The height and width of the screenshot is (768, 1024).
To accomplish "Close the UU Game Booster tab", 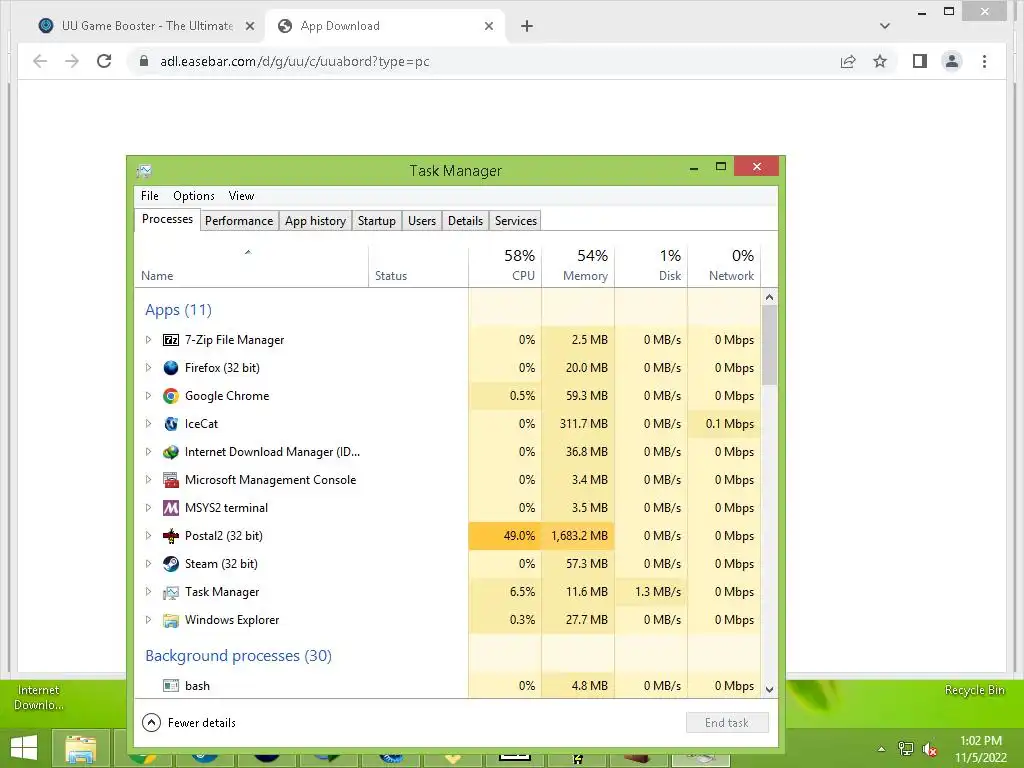I will 249,26.
